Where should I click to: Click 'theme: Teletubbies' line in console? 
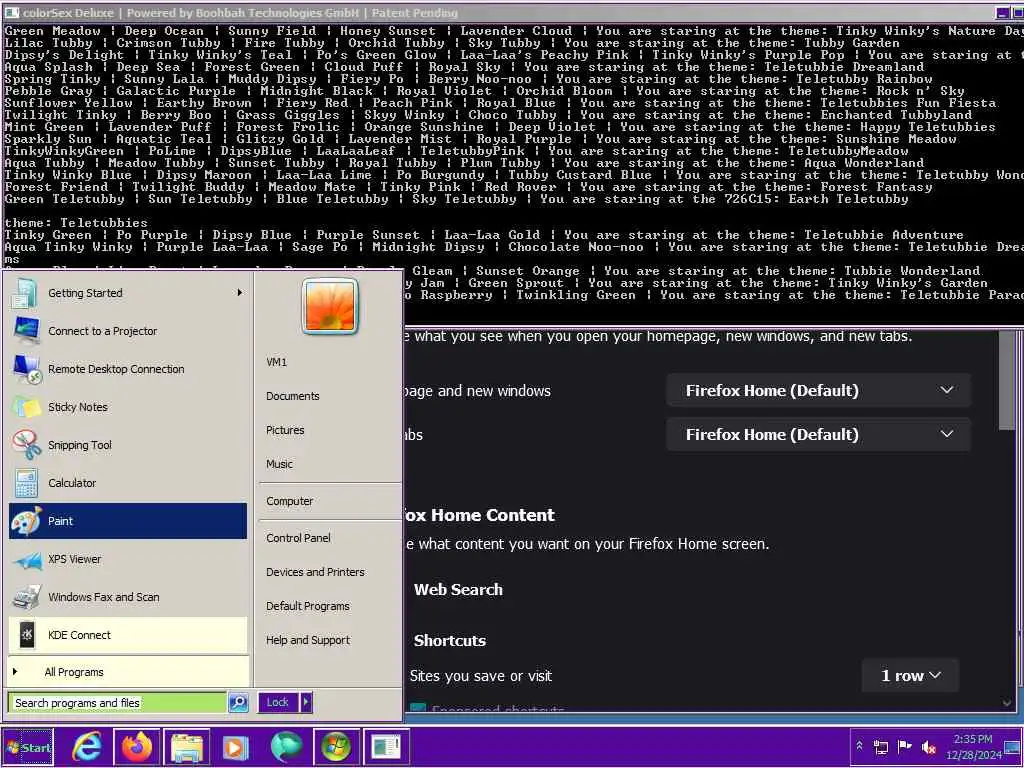click(x=76, y=223)
